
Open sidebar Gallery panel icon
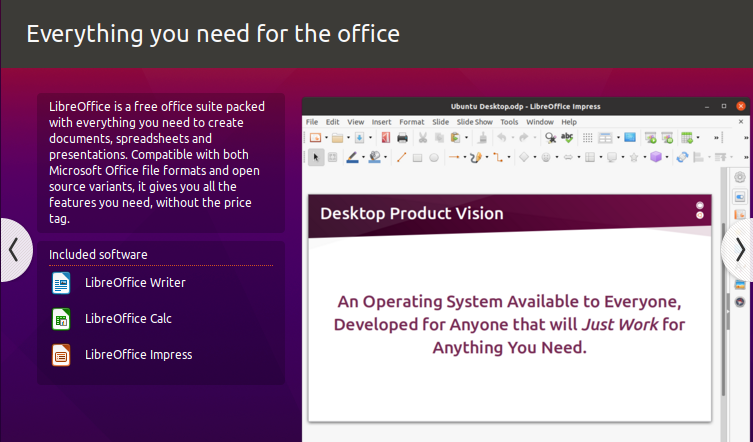coord(740,284)
